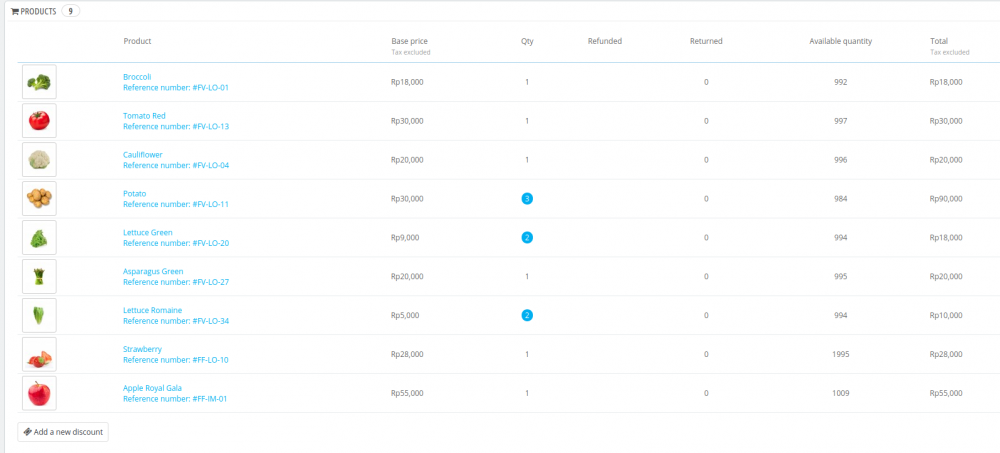Open the Potato product link
Image resolution: width=1000 pixels, height=453 pixels.
[135, 193]
